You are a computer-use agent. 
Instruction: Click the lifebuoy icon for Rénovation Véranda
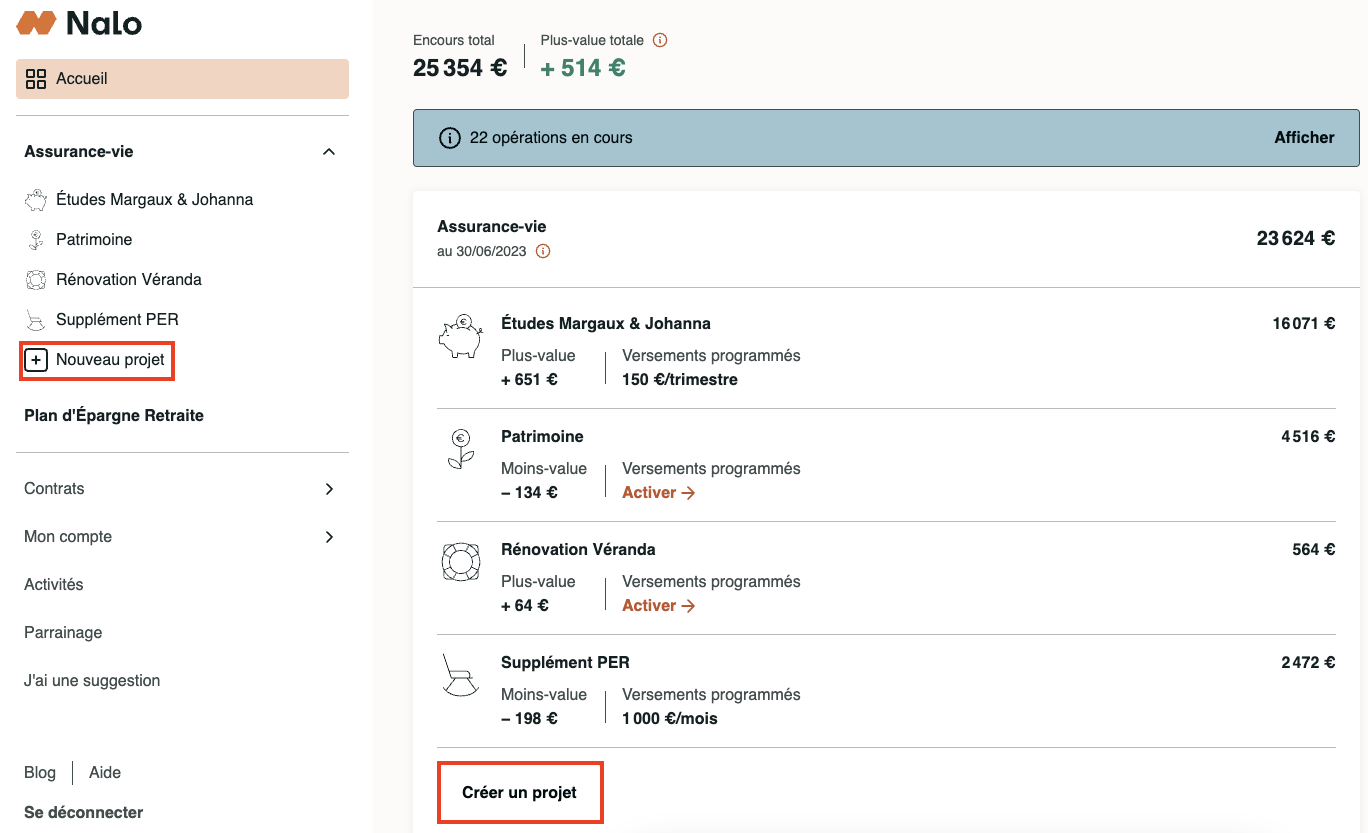460,562
